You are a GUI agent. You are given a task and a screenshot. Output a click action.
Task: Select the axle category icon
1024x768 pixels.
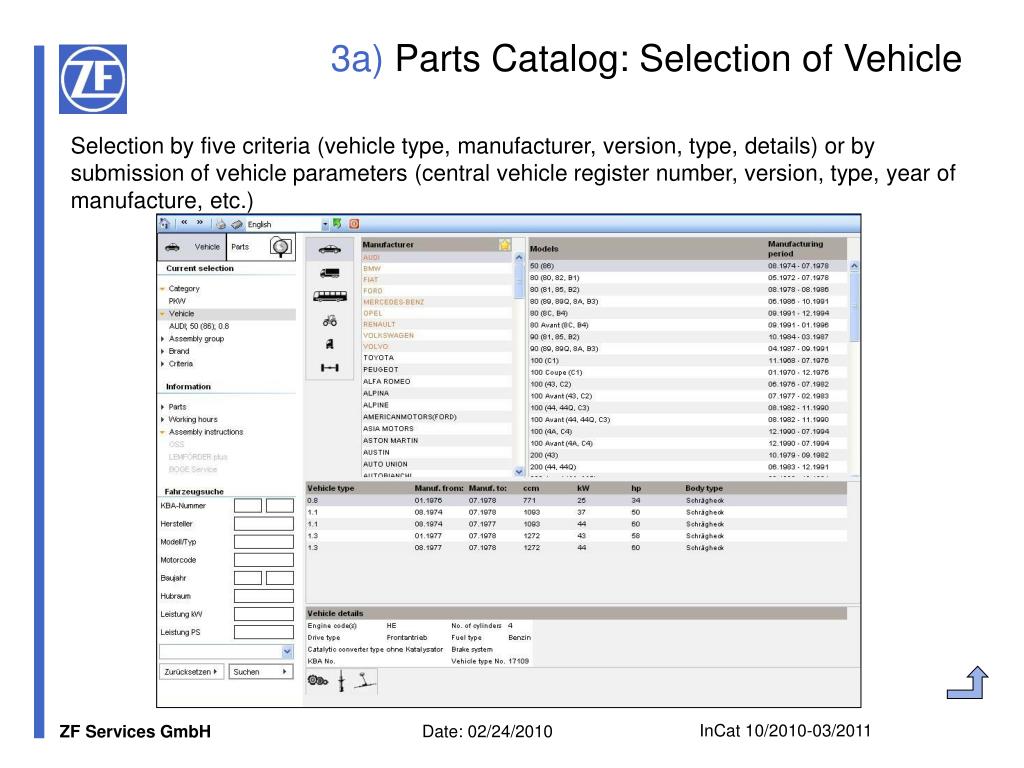pyautogui.click(x=330, y=368)
